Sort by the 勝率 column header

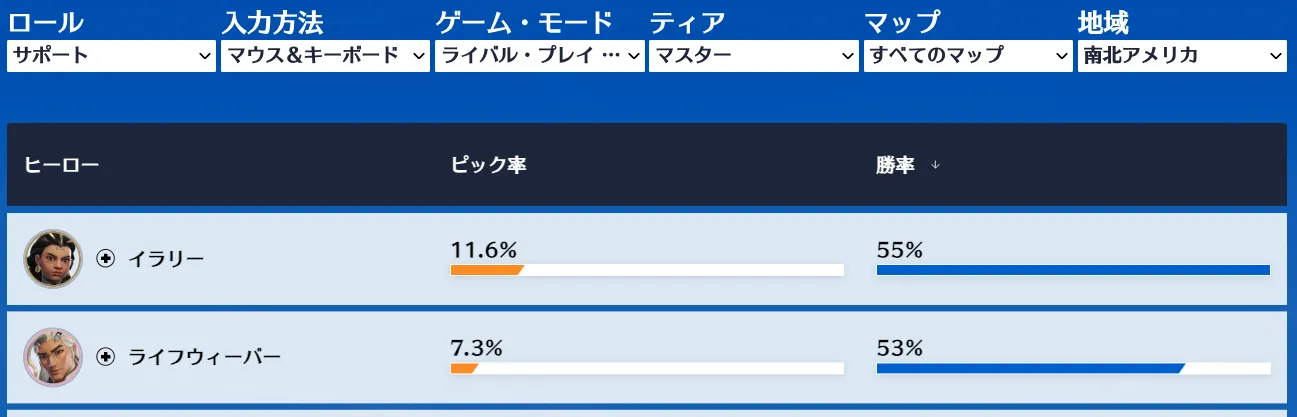tap(895, 165)
